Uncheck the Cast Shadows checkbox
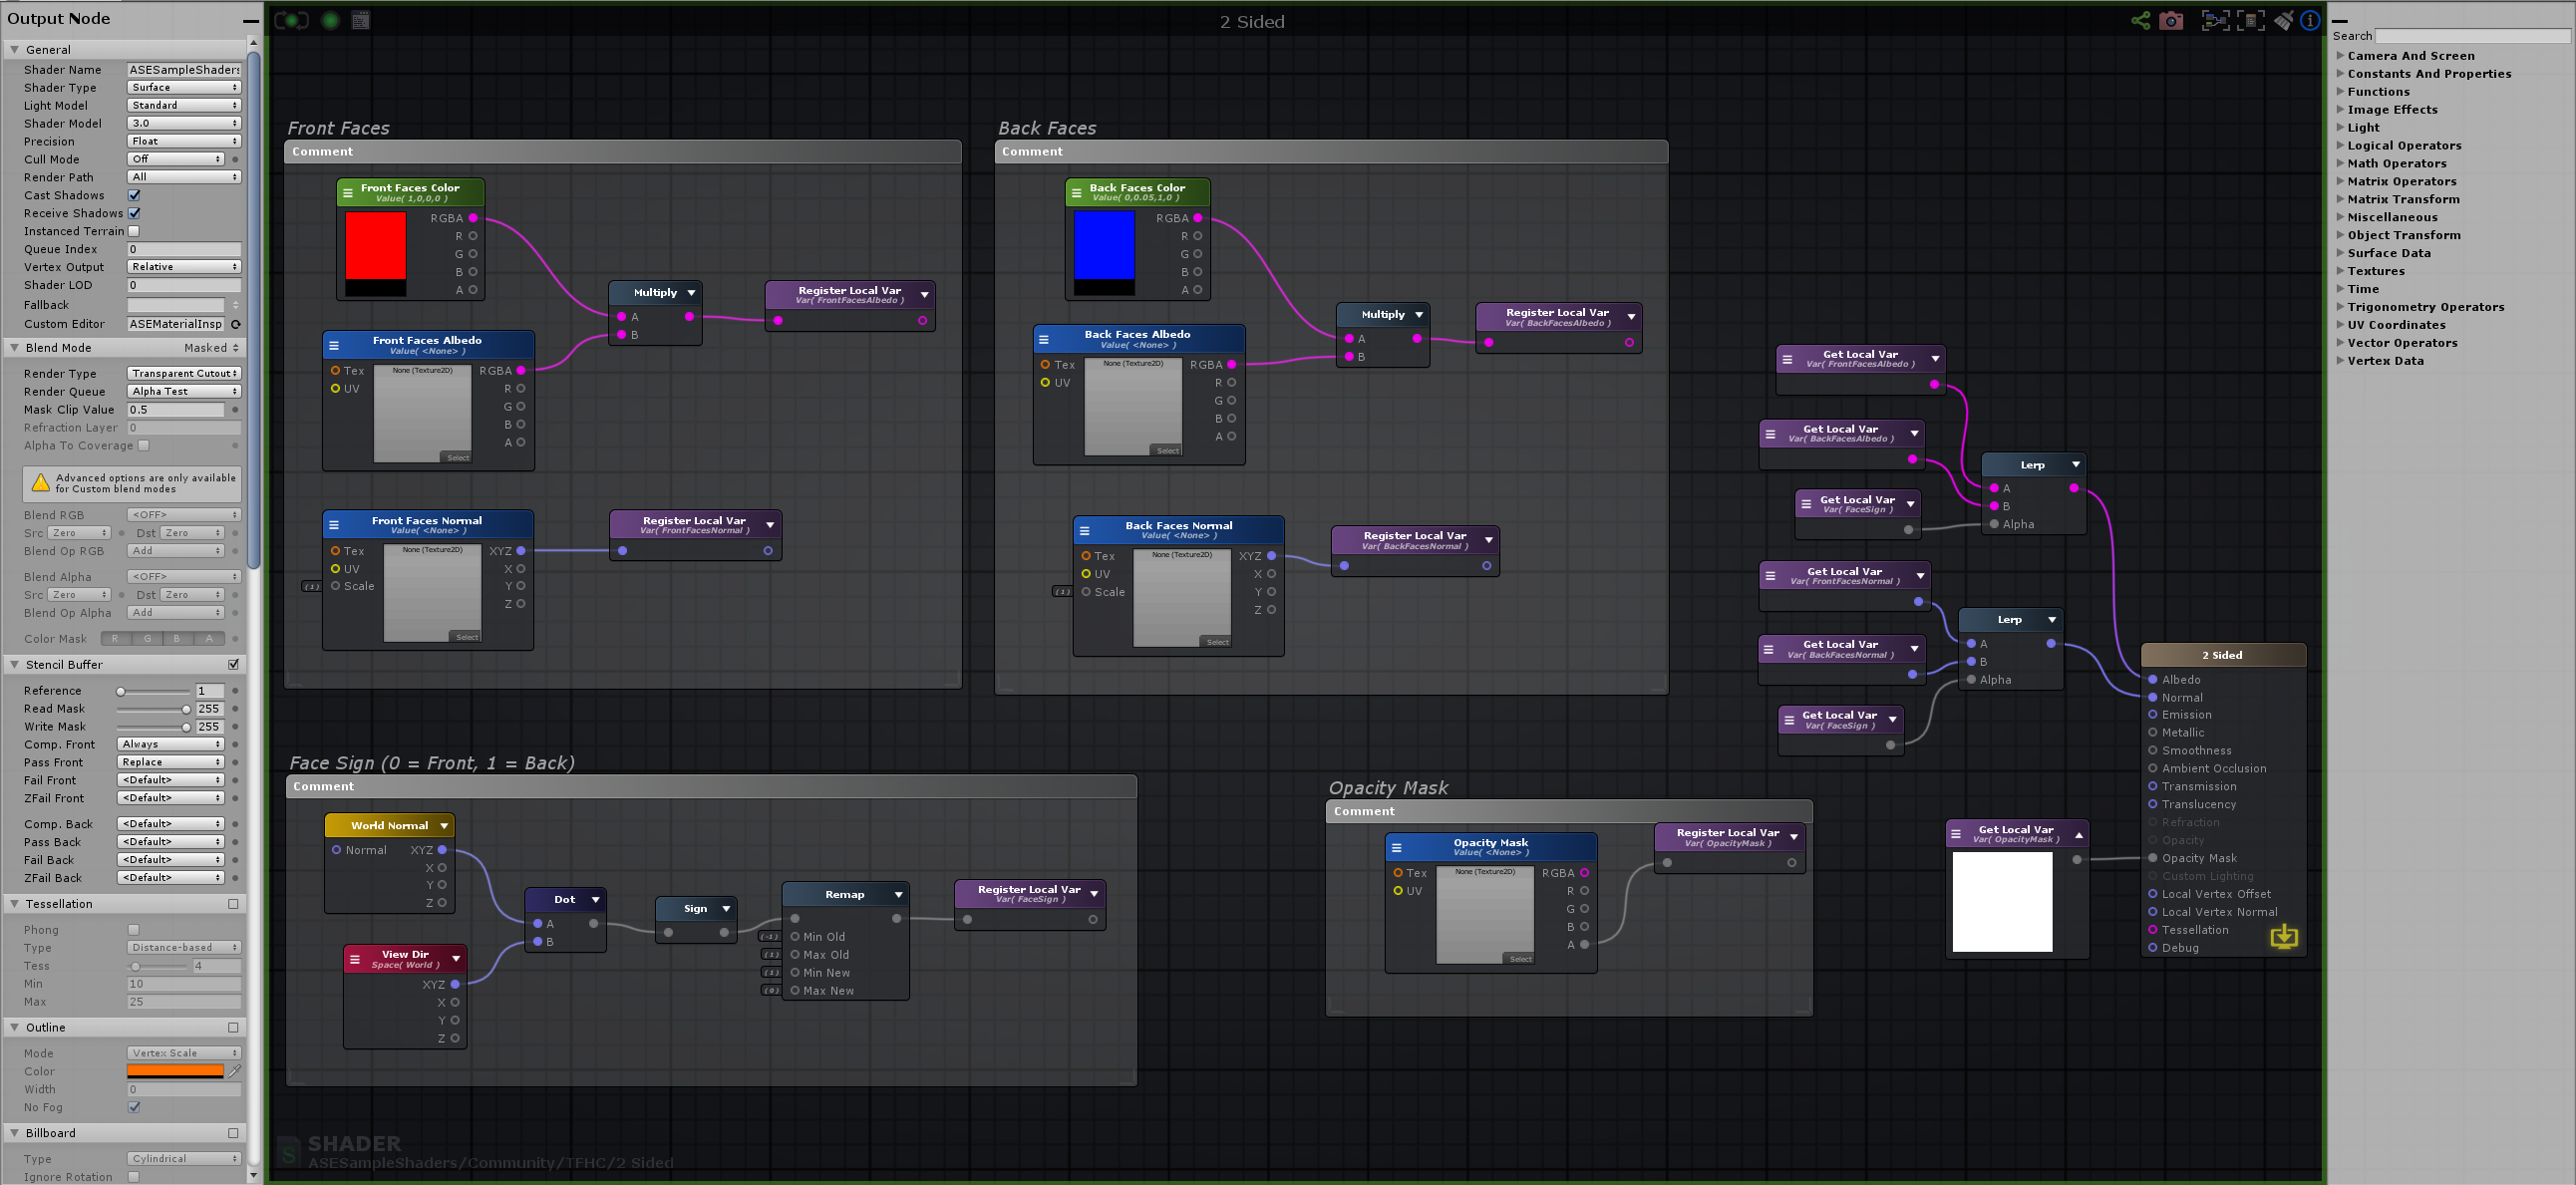The width and height of the screenshot is (2576, 1185). click(134, 195)
